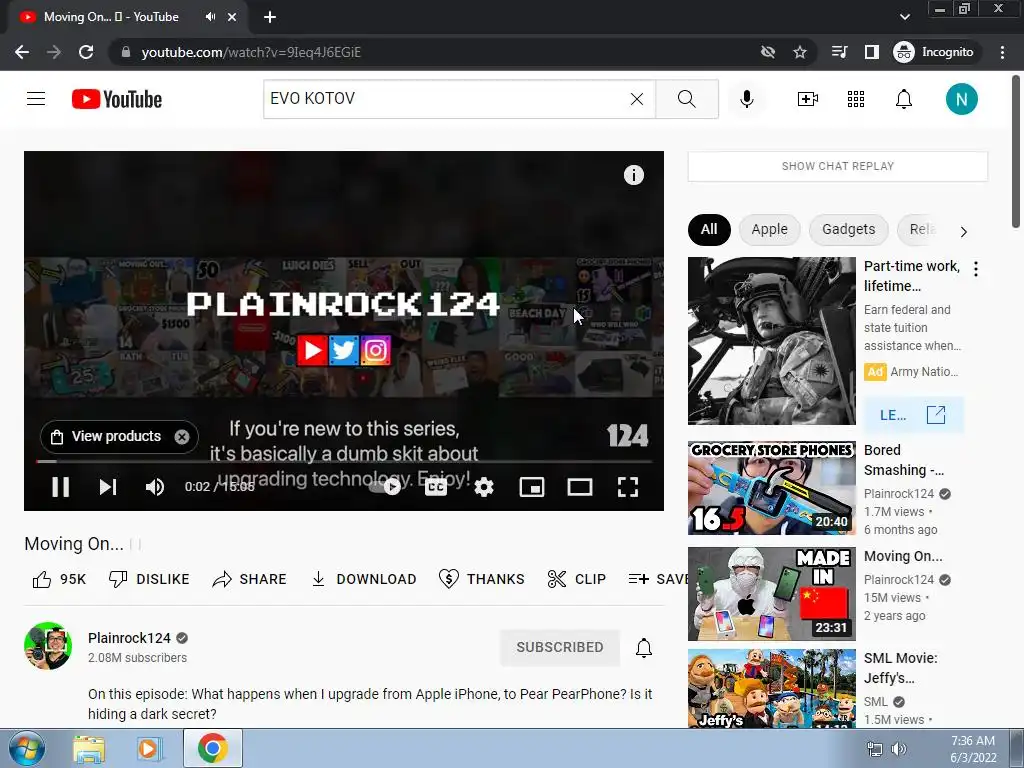This screenshot has width=1024, height=768.
Task: Select the Apple filter chip
Action: (x=769, y=229)
